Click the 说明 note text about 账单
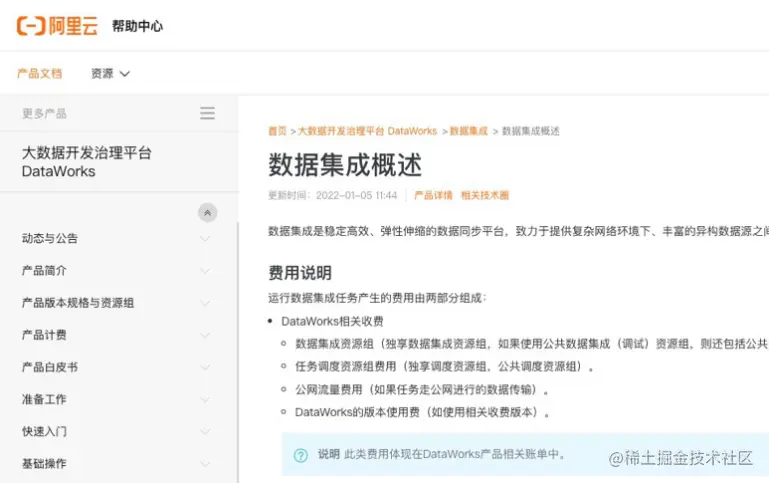The height and width of the screenshot is (483, 769). point(441,454)
